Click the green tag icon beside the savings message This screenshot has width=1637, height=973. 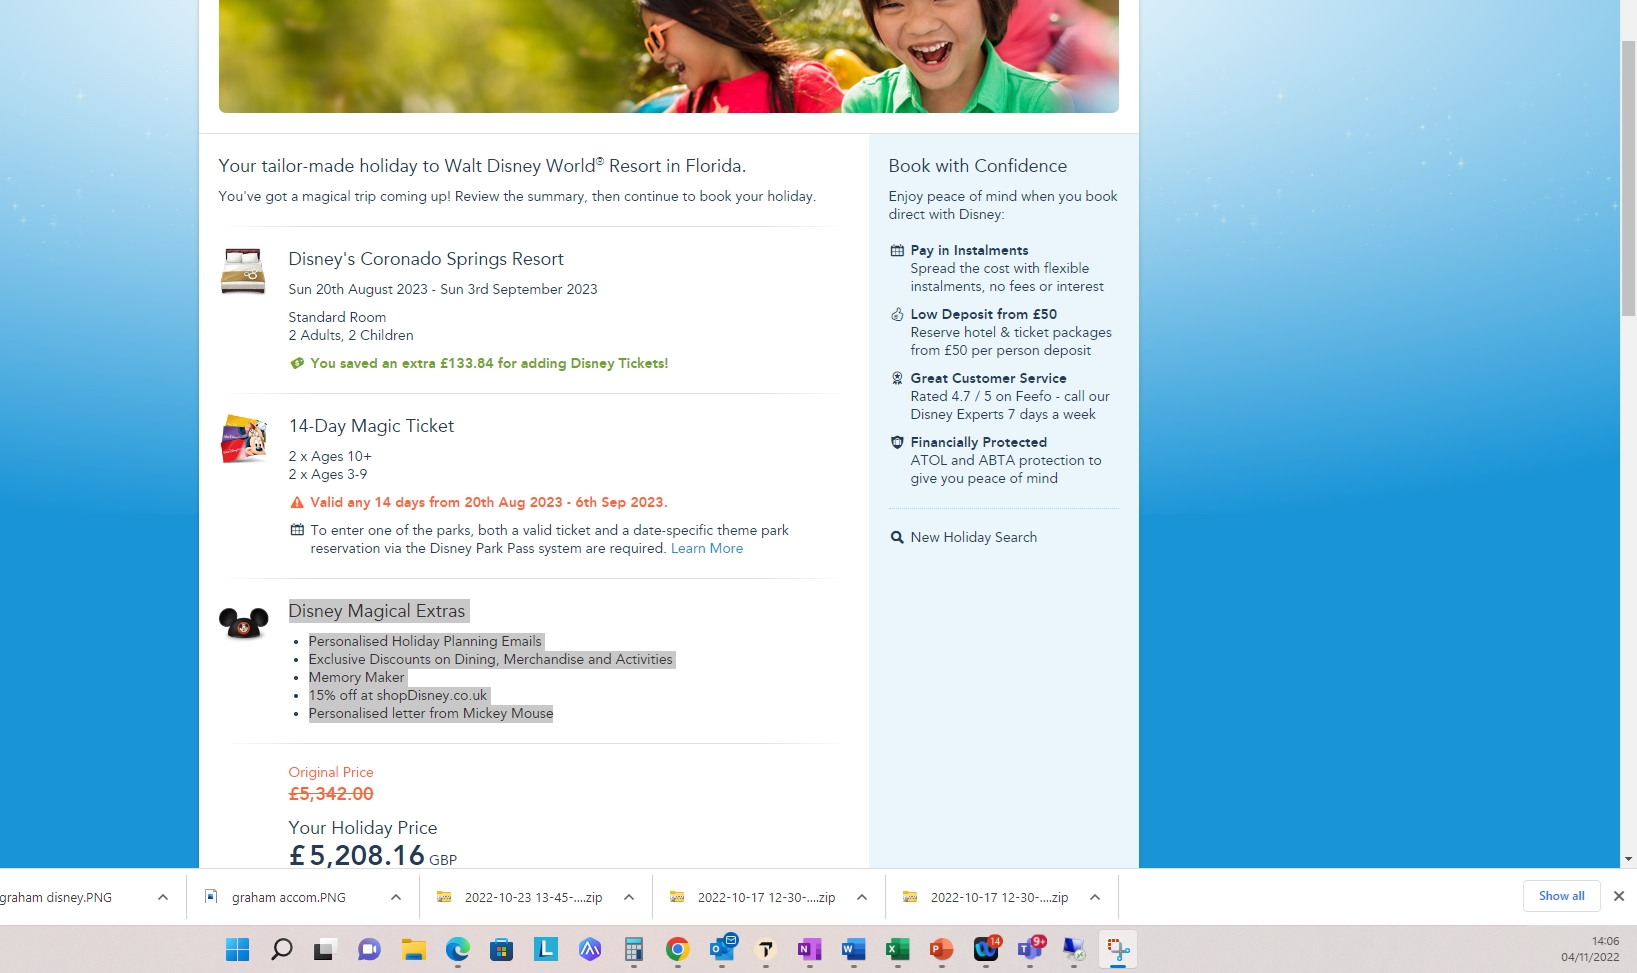(x=297, y=363)
